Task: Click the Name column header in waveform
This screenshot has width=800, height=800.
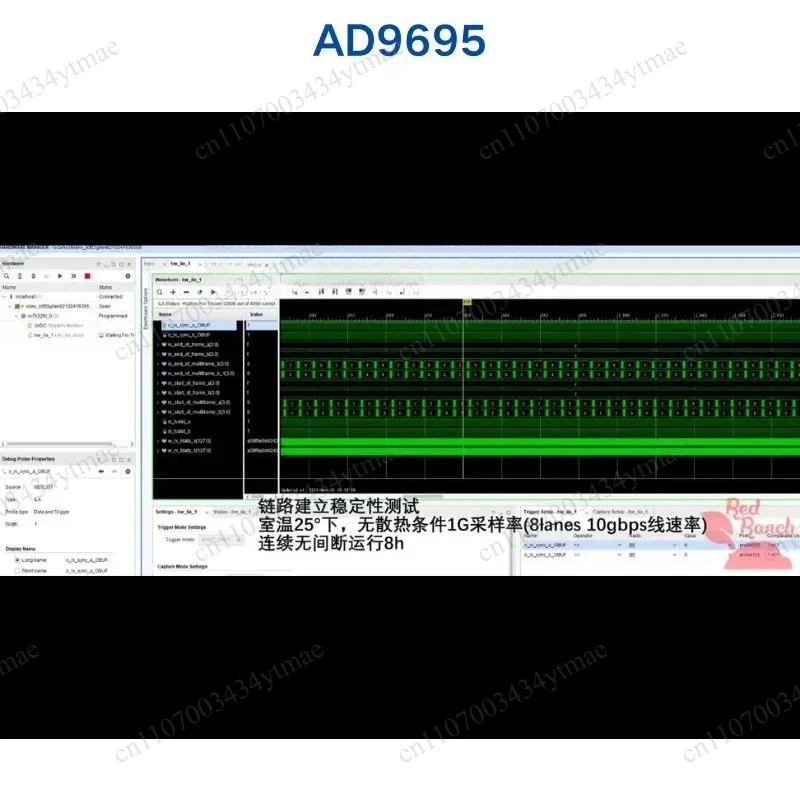Action: tap(165, 315)
